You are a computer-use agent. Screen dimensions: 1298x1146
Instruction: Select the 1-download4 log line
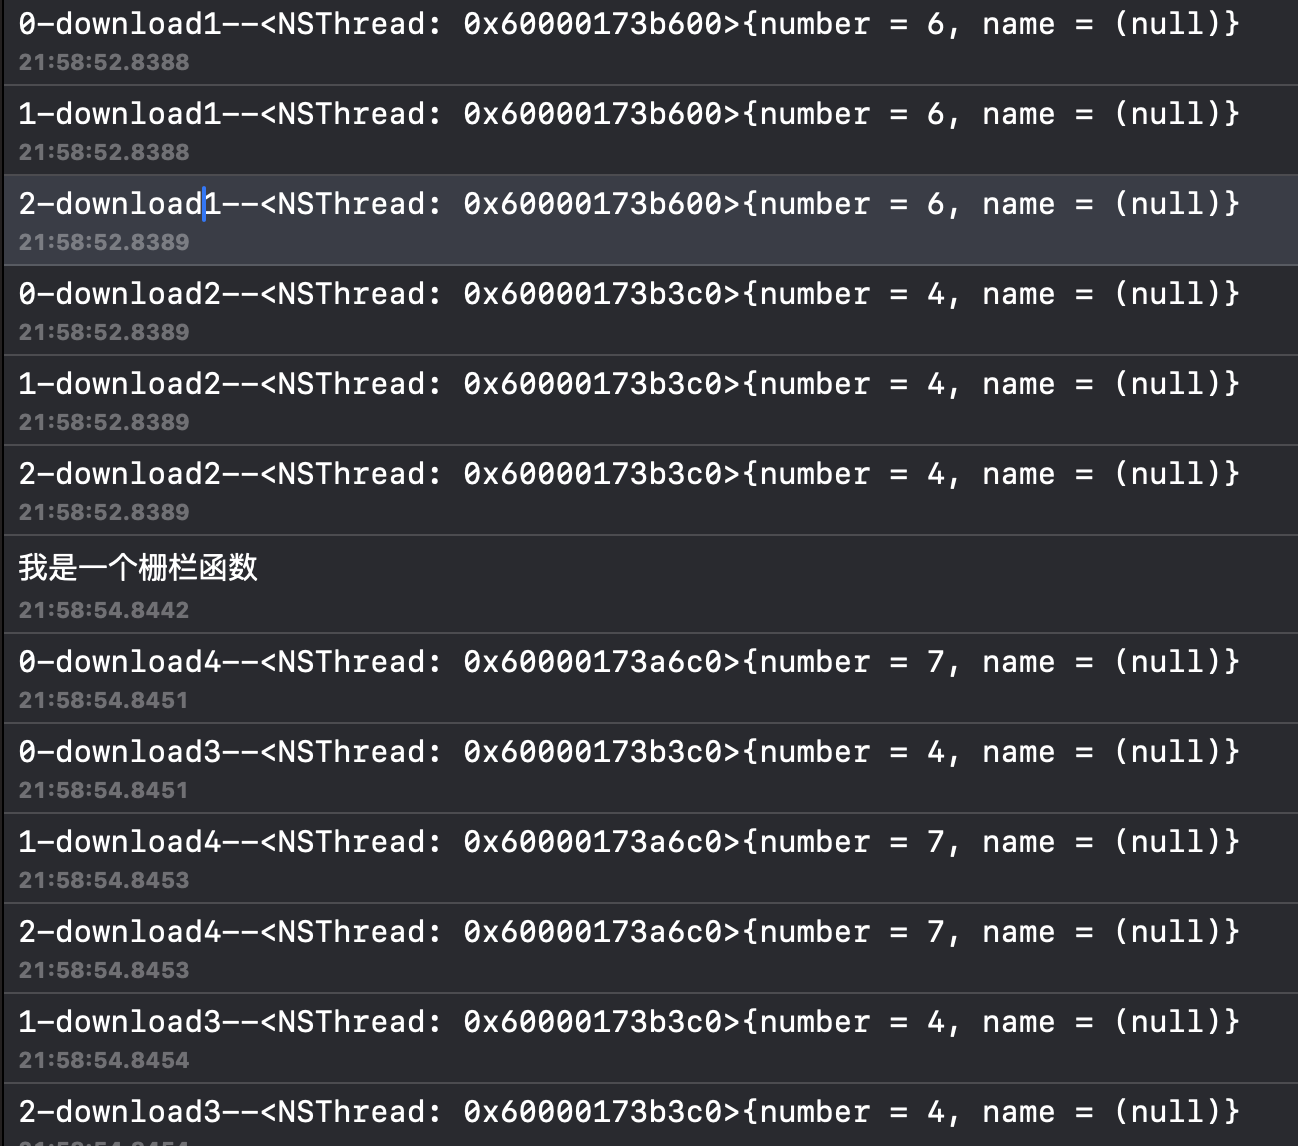(629, 842)
